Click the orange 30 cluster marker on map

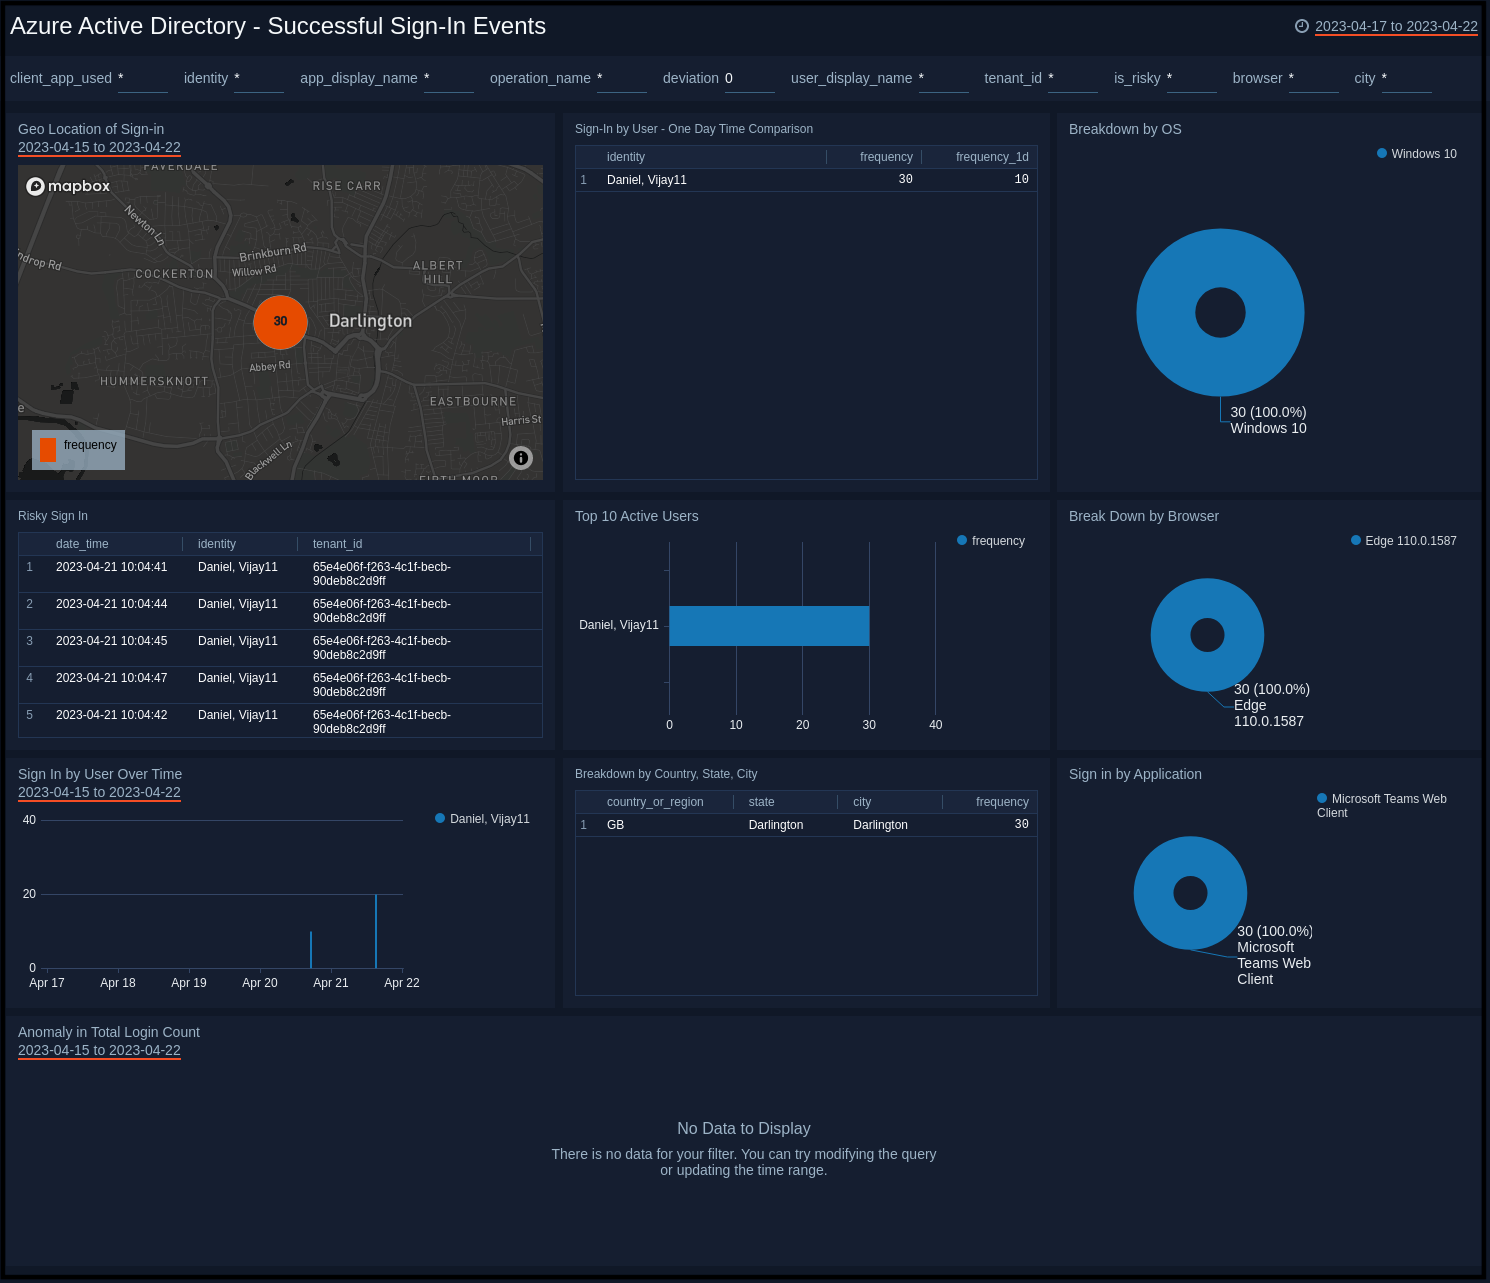(x=280, y=322)
